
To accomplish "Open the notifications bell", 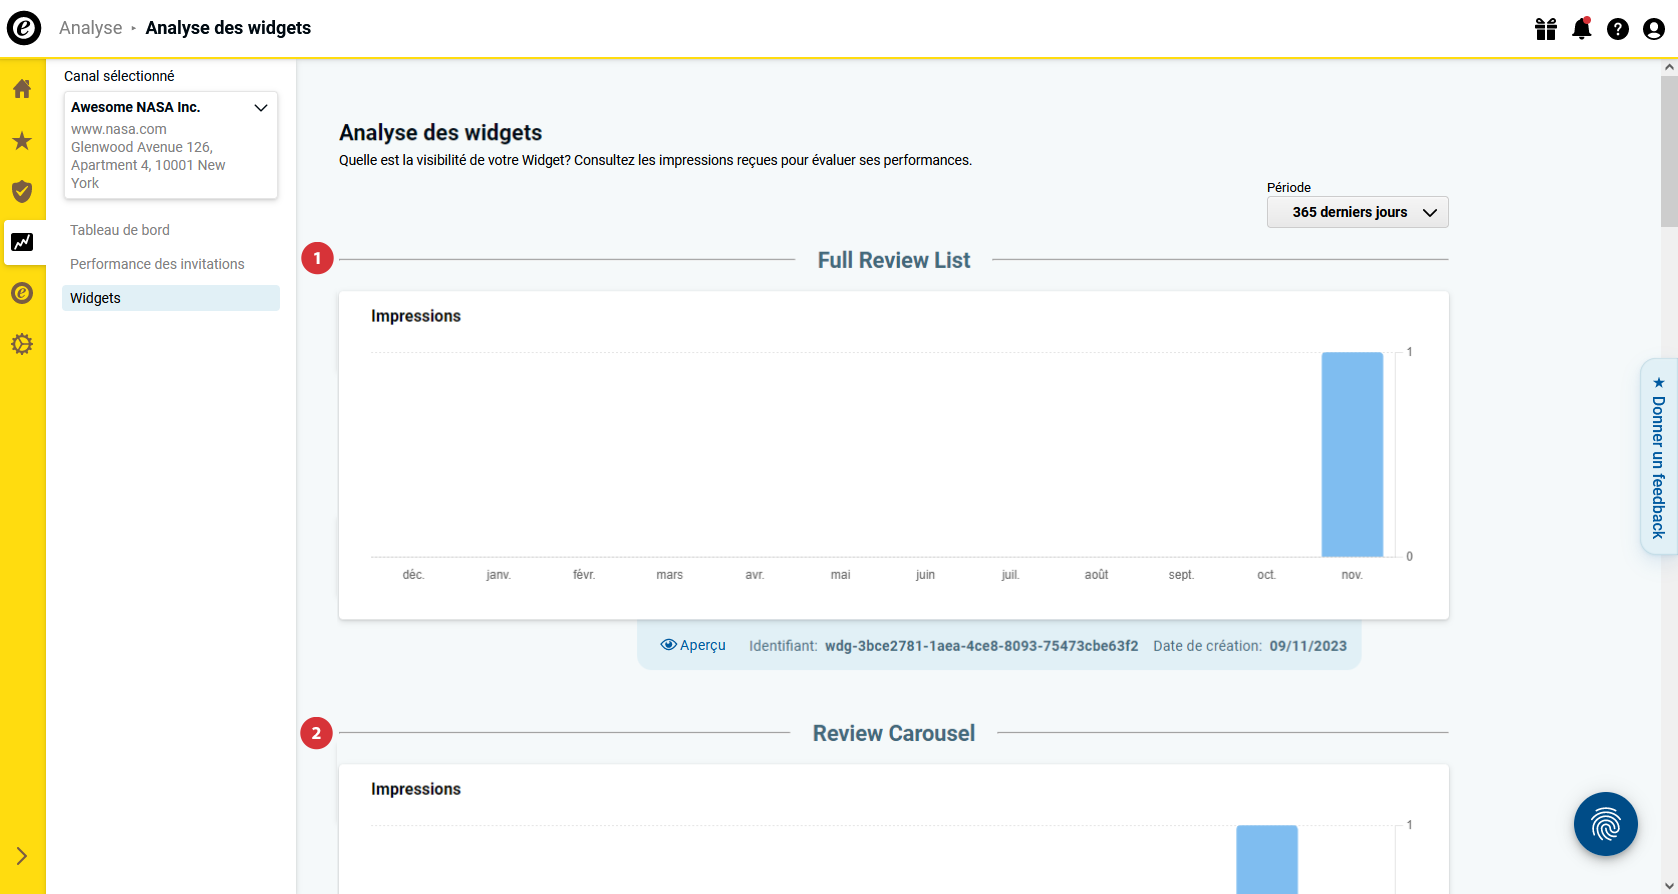I will pos(1582,29).
